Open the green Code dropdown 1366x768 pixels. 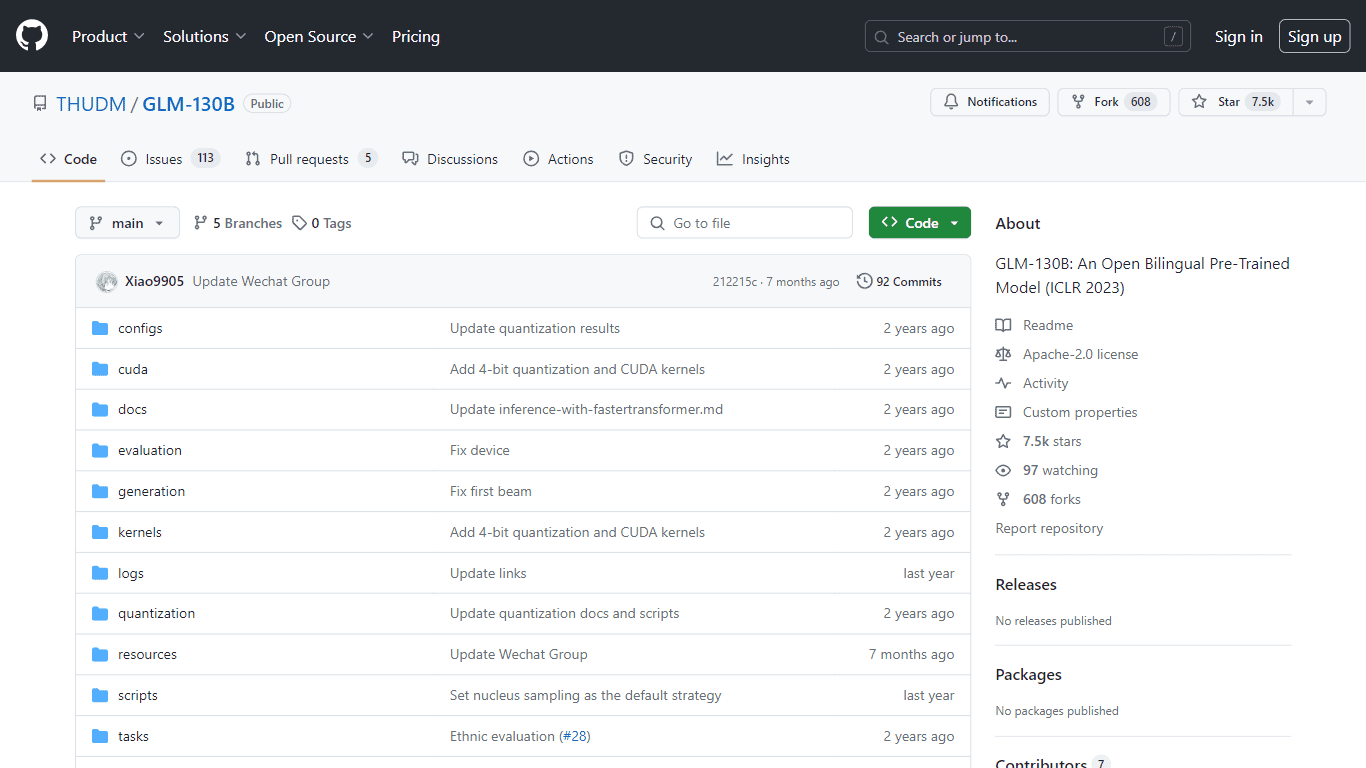click(920, 223)
